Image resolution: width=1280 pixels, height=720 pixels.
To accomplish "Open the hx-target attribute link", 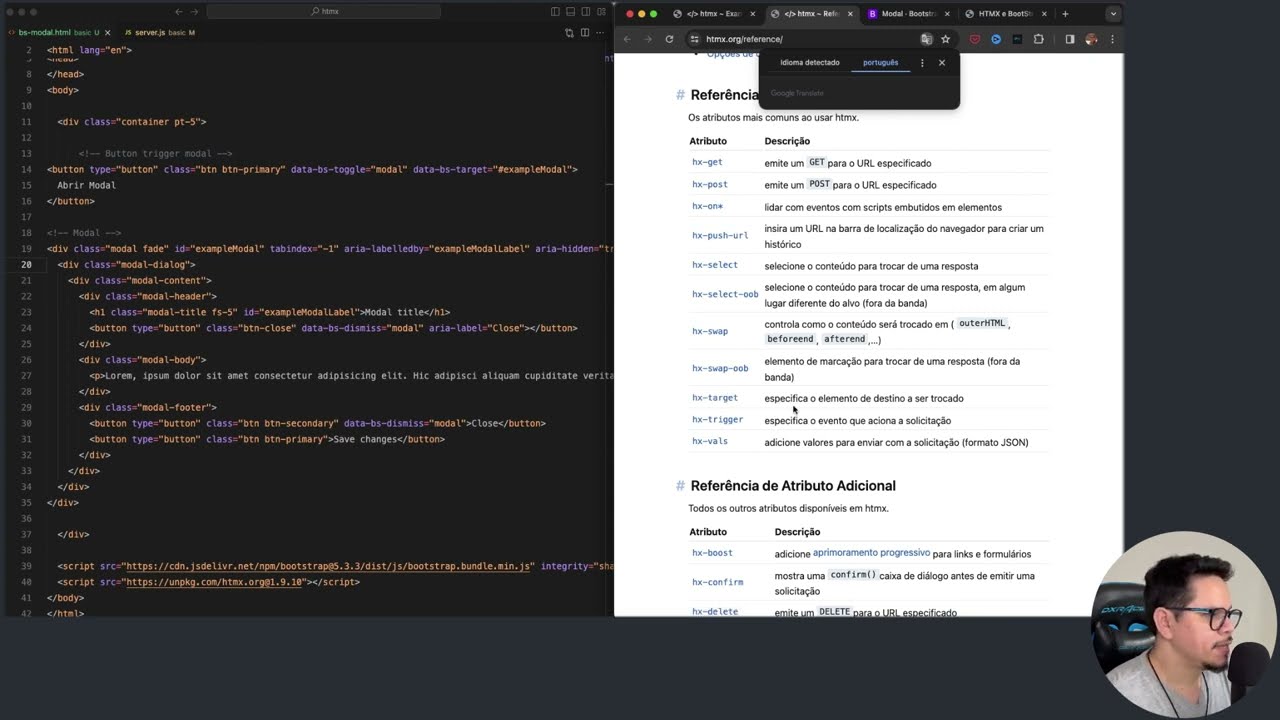I will pos(715,398).
